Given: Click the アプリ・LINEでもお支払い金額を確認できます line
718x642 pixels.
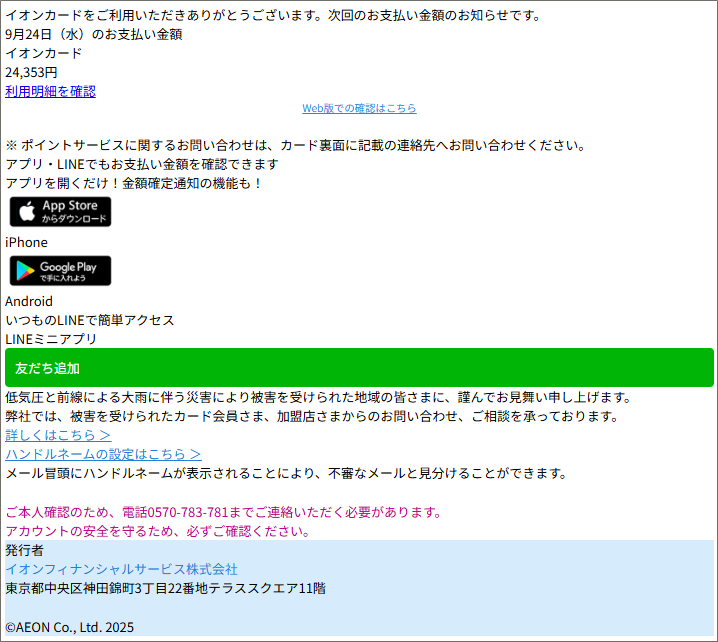Looking at the screenshot, I should pyautogui.click(x=142, y=164).
